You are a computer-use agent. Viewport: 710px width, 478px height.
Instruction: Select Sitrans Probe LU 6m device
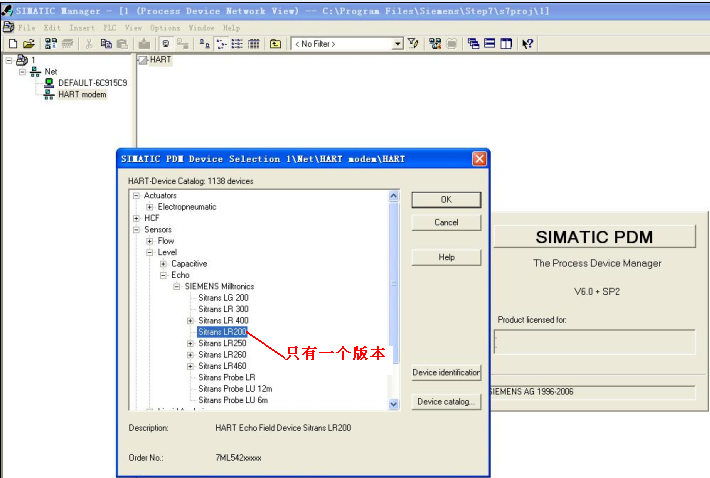[233, 400]
